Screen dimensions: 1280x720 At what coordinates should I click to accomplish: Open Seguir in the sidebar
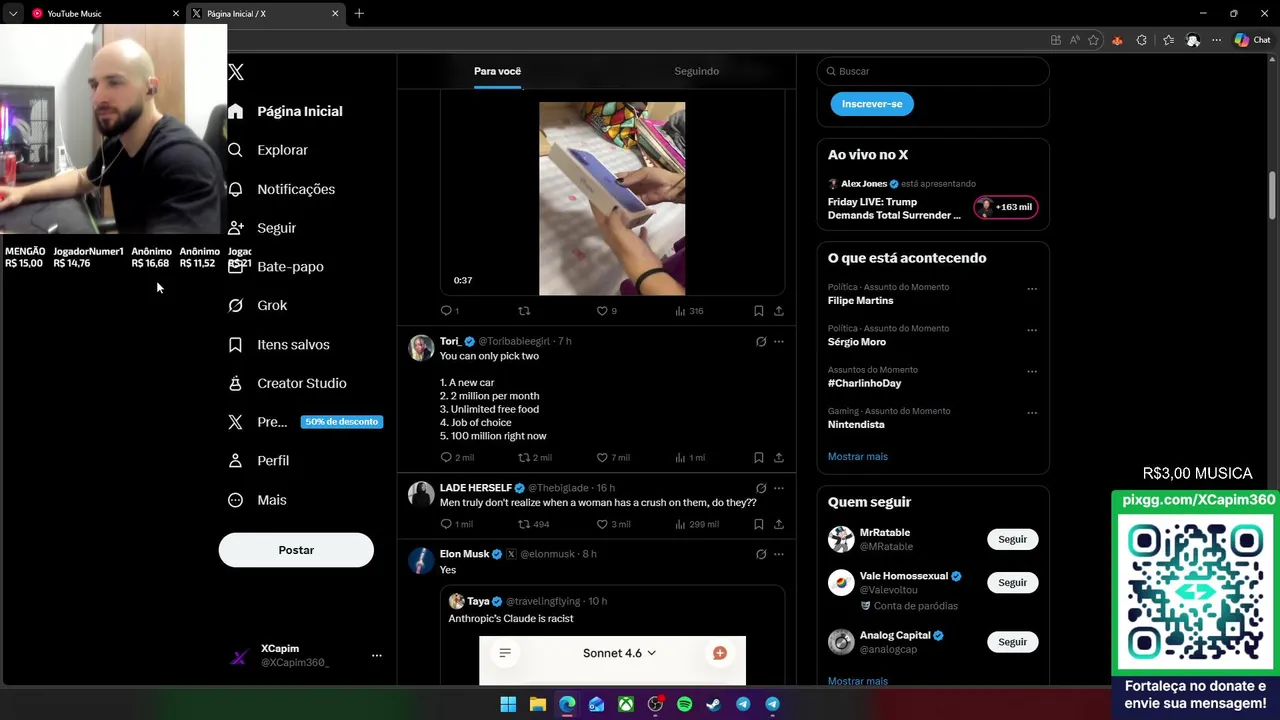[261, 228]
